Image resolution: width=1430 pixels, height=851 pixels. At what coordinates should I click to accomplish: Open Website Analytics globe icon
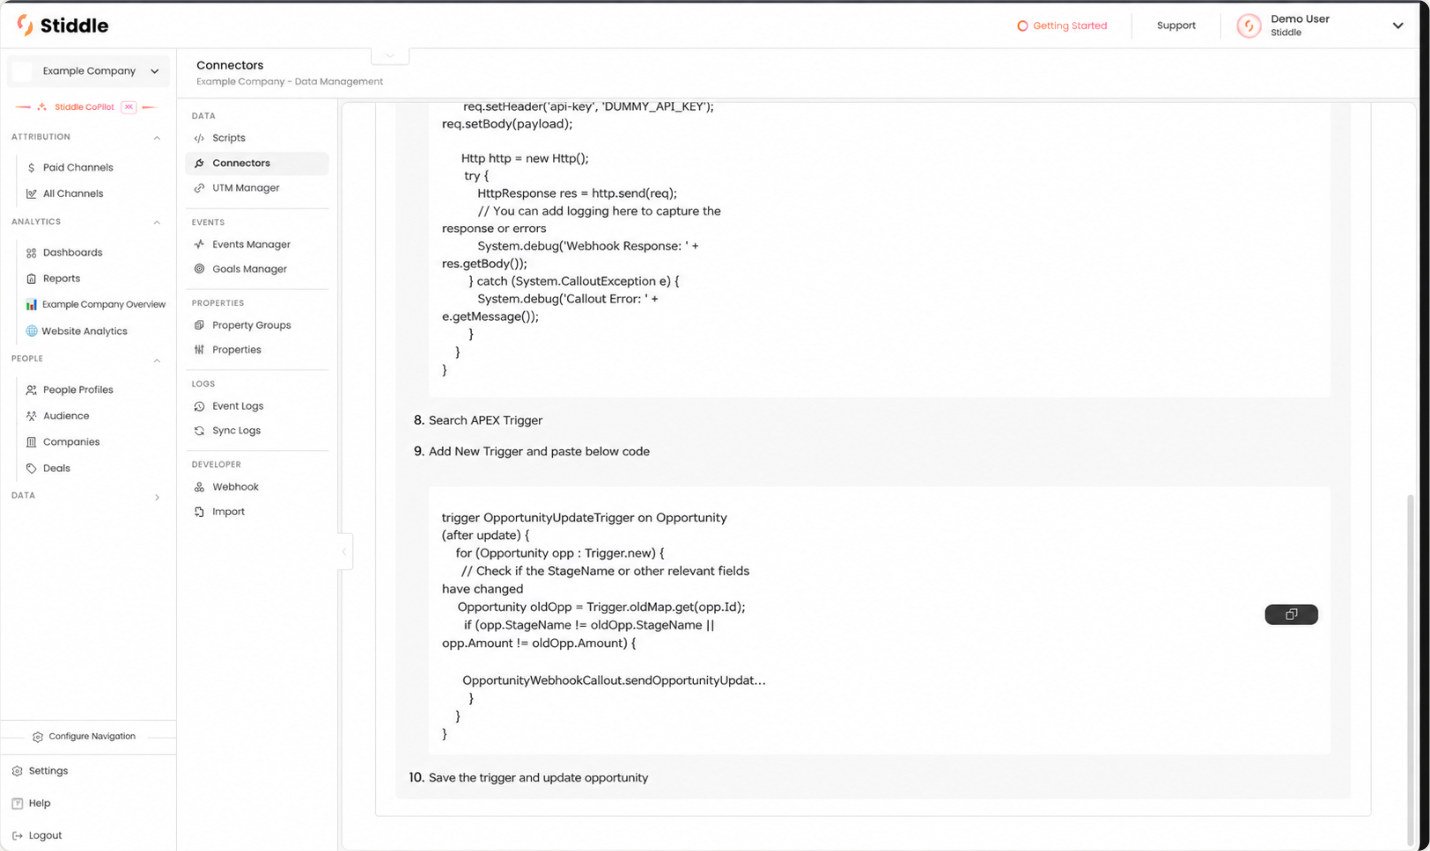(x=32, y=331)
